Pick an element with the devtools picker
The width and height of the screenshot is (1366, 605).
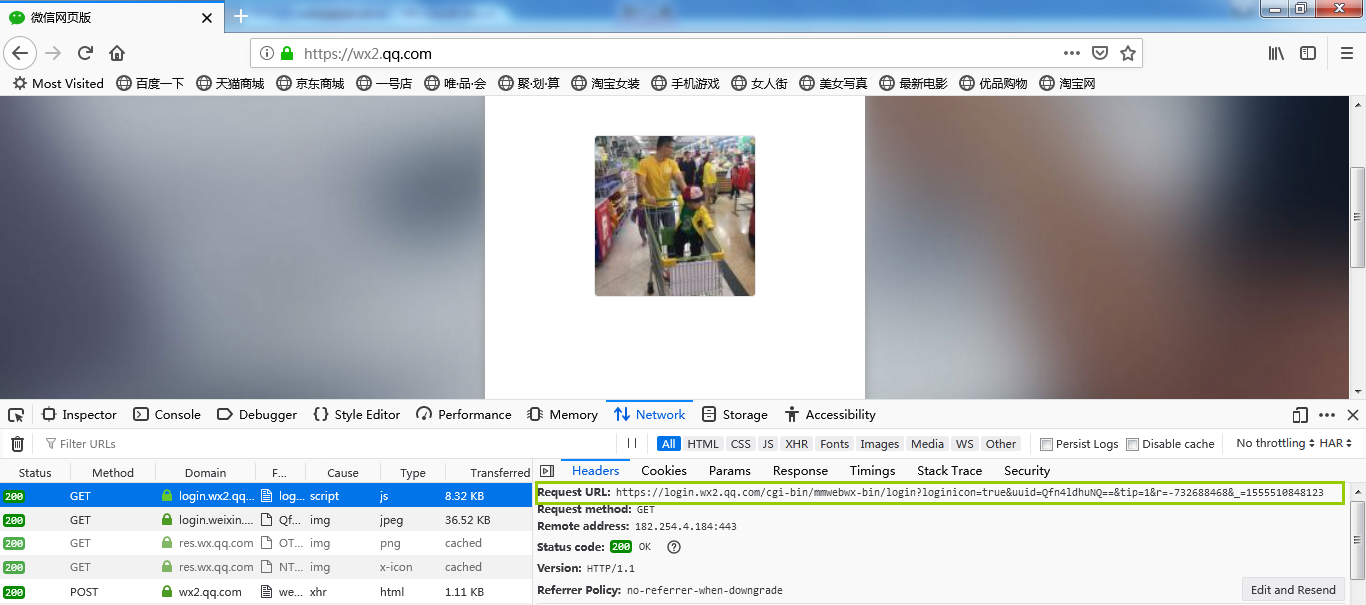[x=16, y=415]
